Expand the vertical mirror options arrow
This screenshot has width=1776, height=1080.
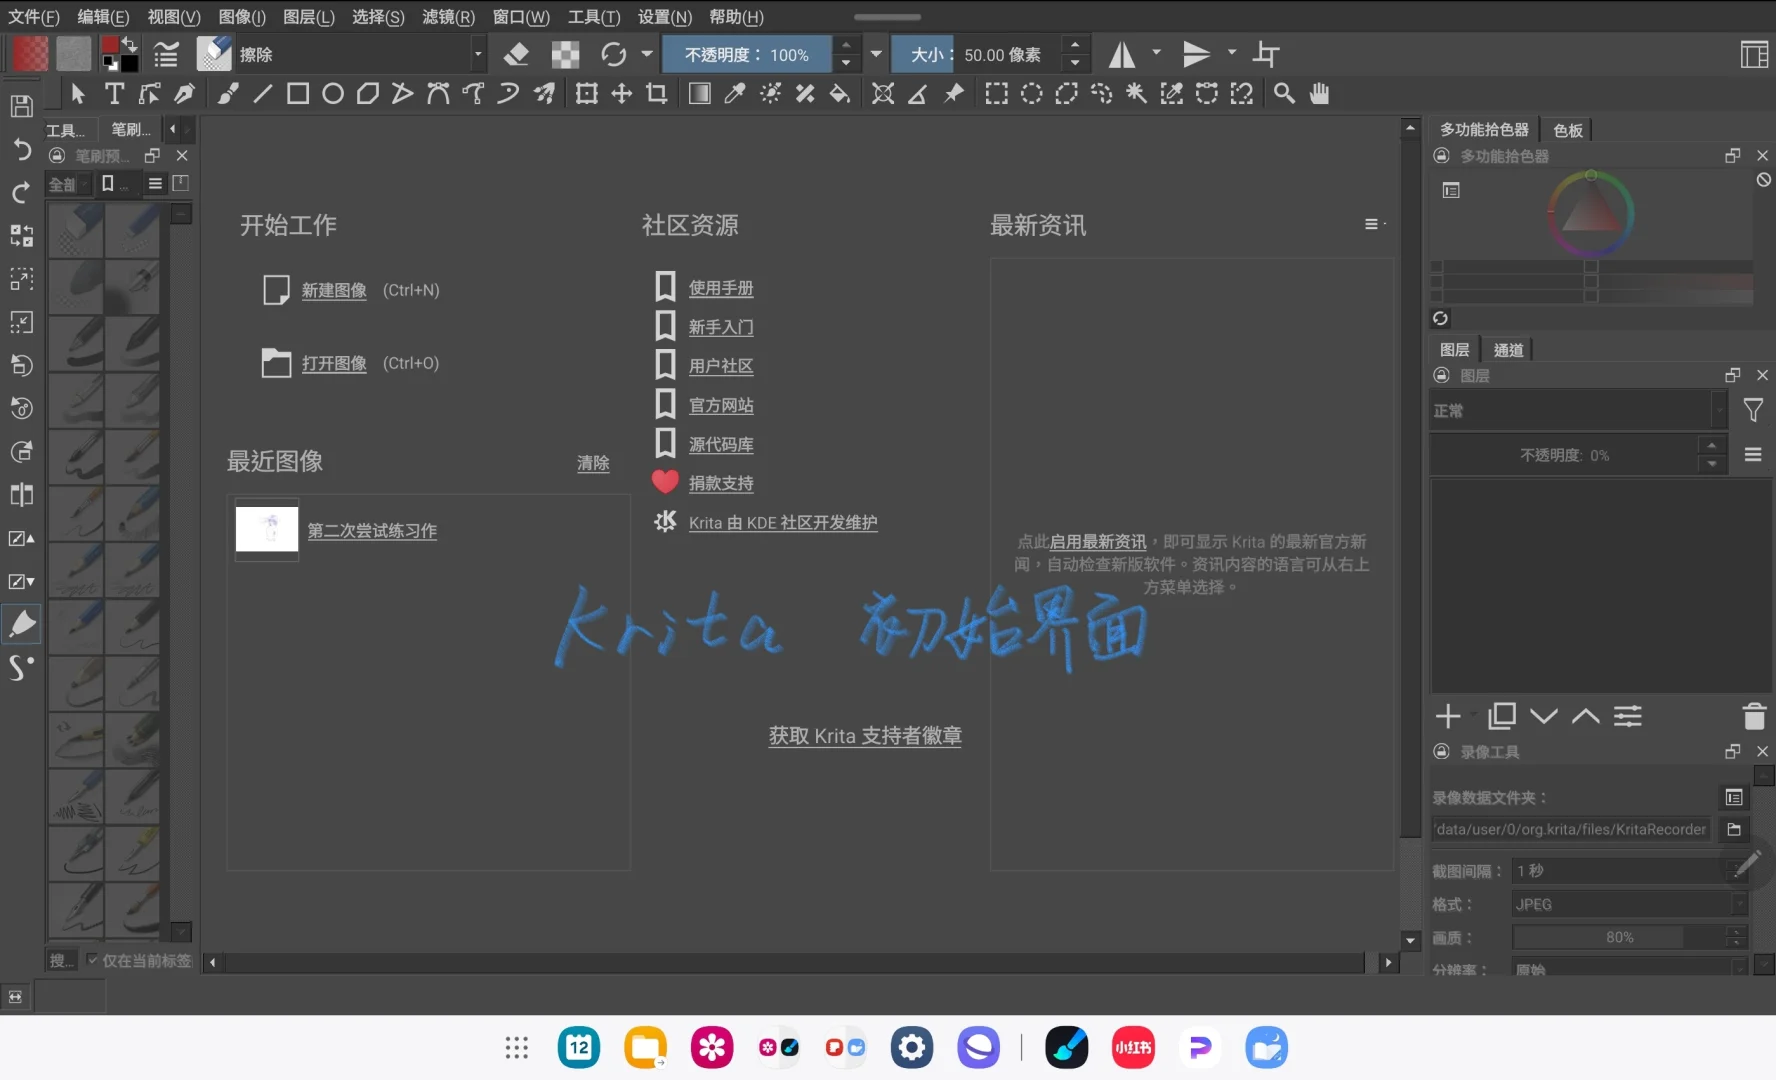[1232, 52]
